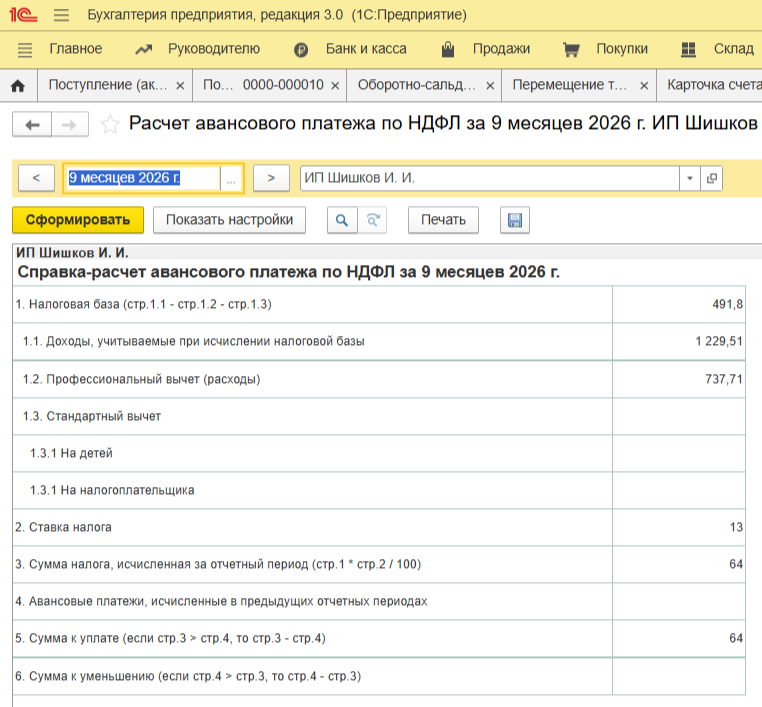Open the Покупки section
Screen dimensions: 762x707
(x=622, y=49)
